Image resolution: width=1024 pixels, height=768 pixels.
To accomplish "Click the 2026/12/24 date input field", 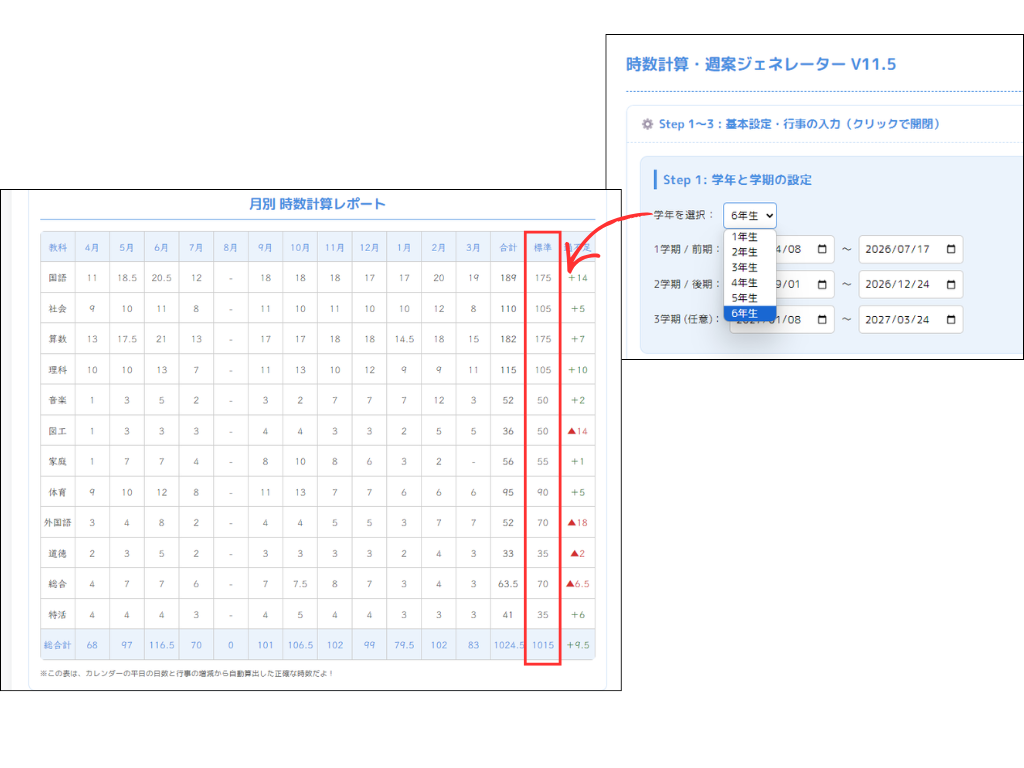I will coord(900,284).
